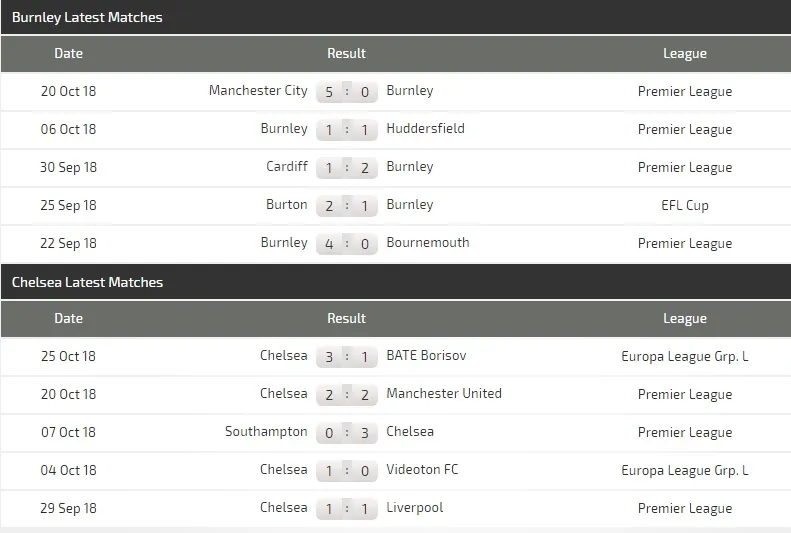Click the EFL Cup league label
The image size is (791, 533).
[x=685, y=205]
